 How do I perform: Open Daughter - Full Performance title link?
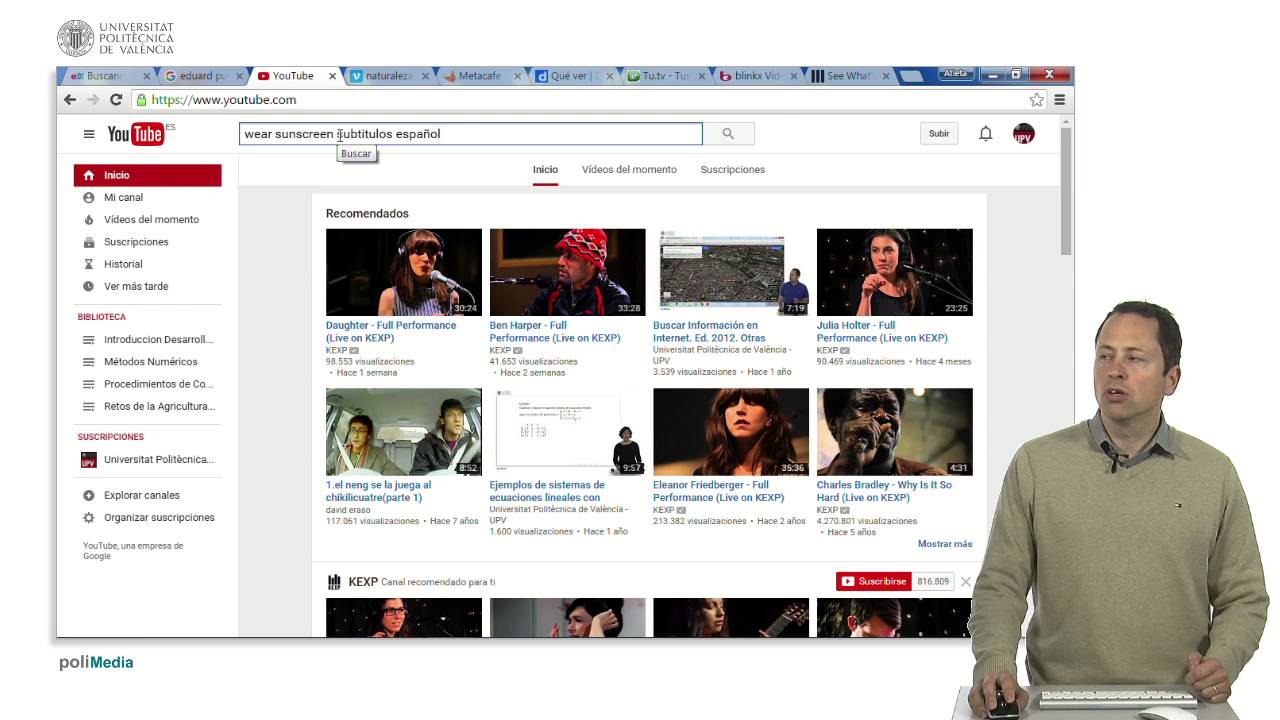[x=391, y=332]
